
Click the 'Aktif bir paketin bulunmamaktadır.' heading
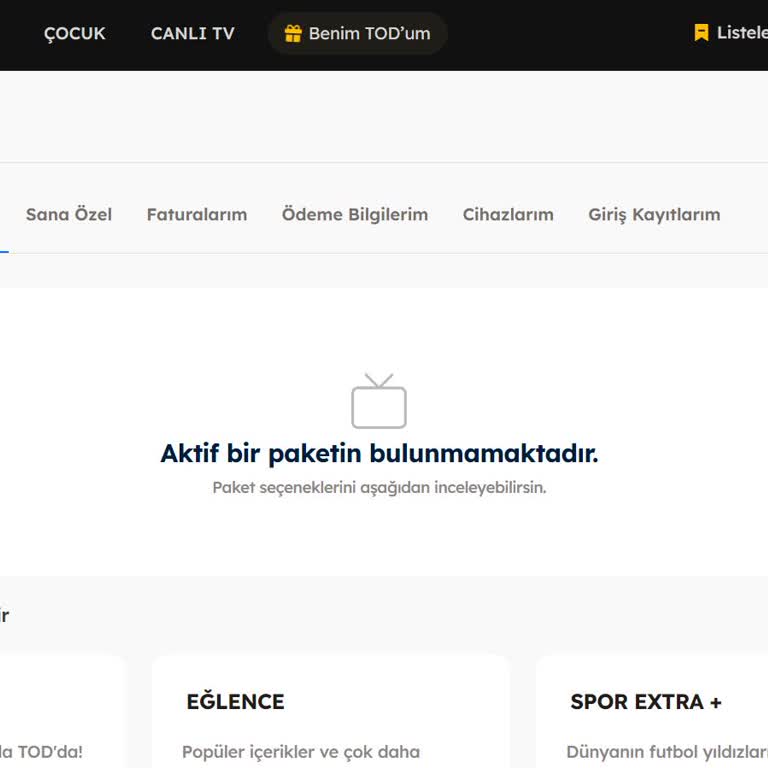click(379, 453)
